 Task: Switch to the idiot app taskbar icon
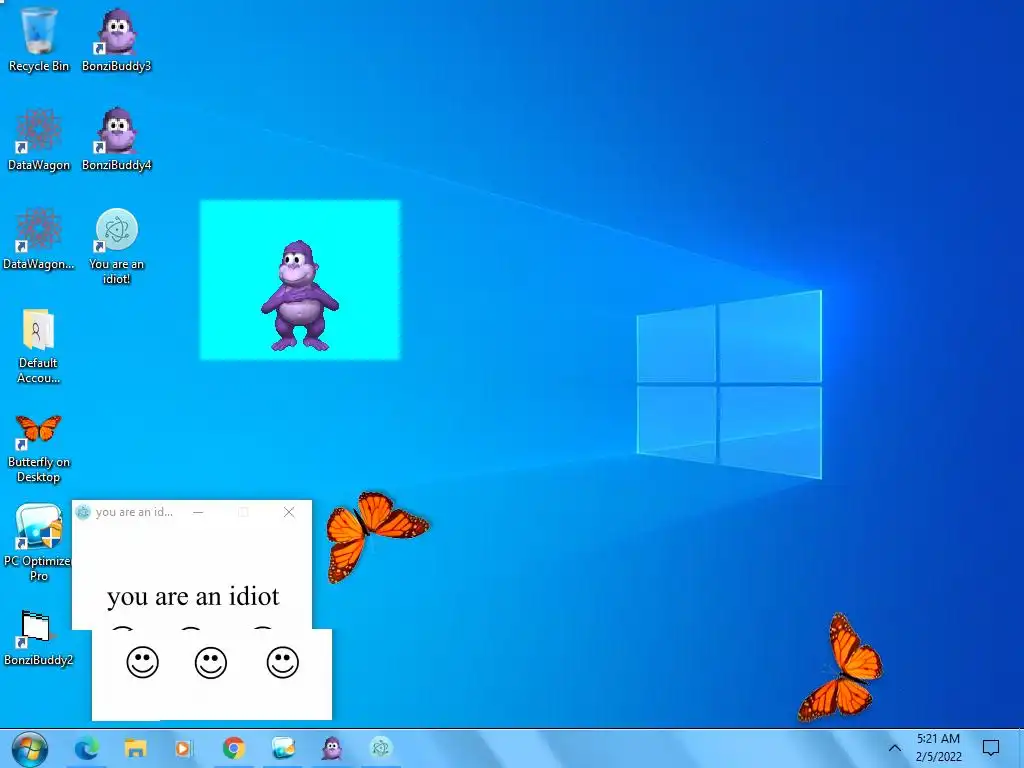coord(381,748)
